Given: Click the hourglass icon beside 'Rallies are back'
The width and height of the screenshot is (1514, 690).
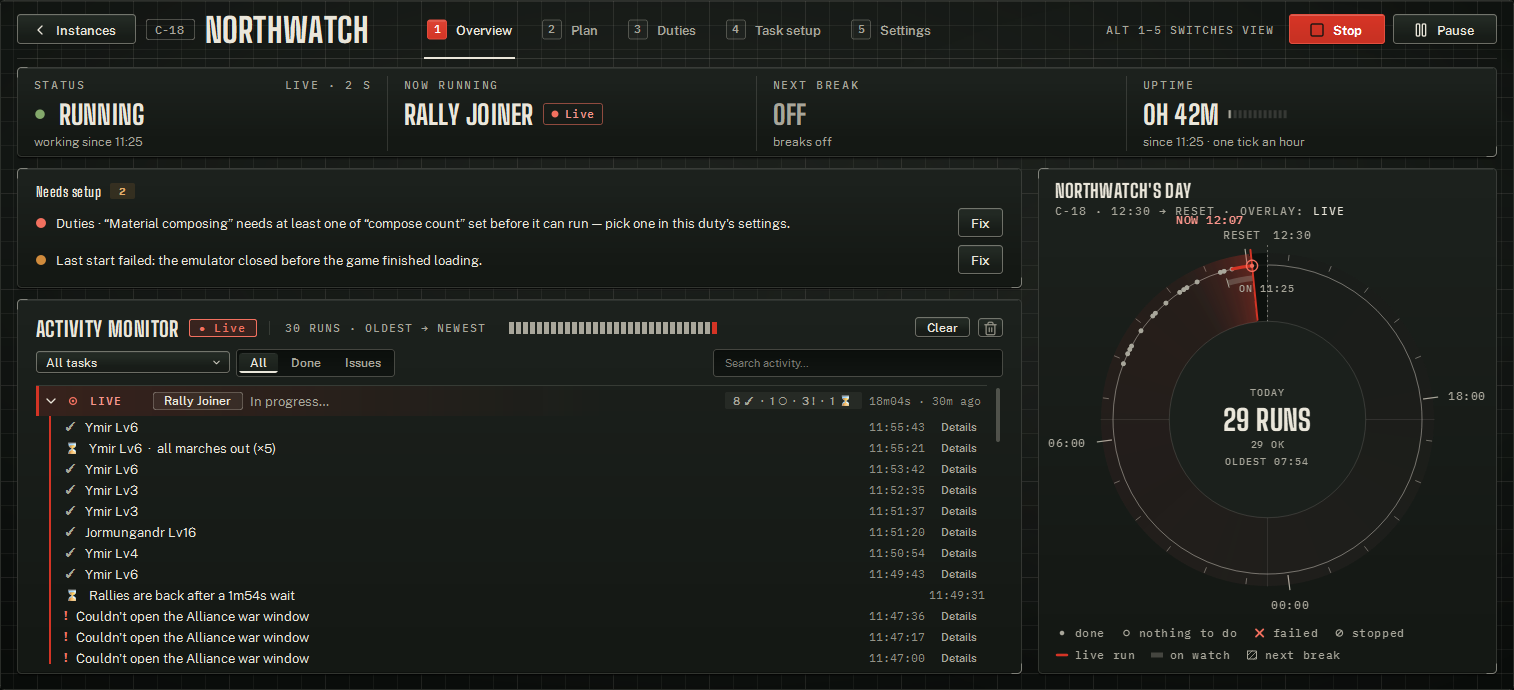Looking at the screenshot, I should pyautogui.click(x=72, y=596).
